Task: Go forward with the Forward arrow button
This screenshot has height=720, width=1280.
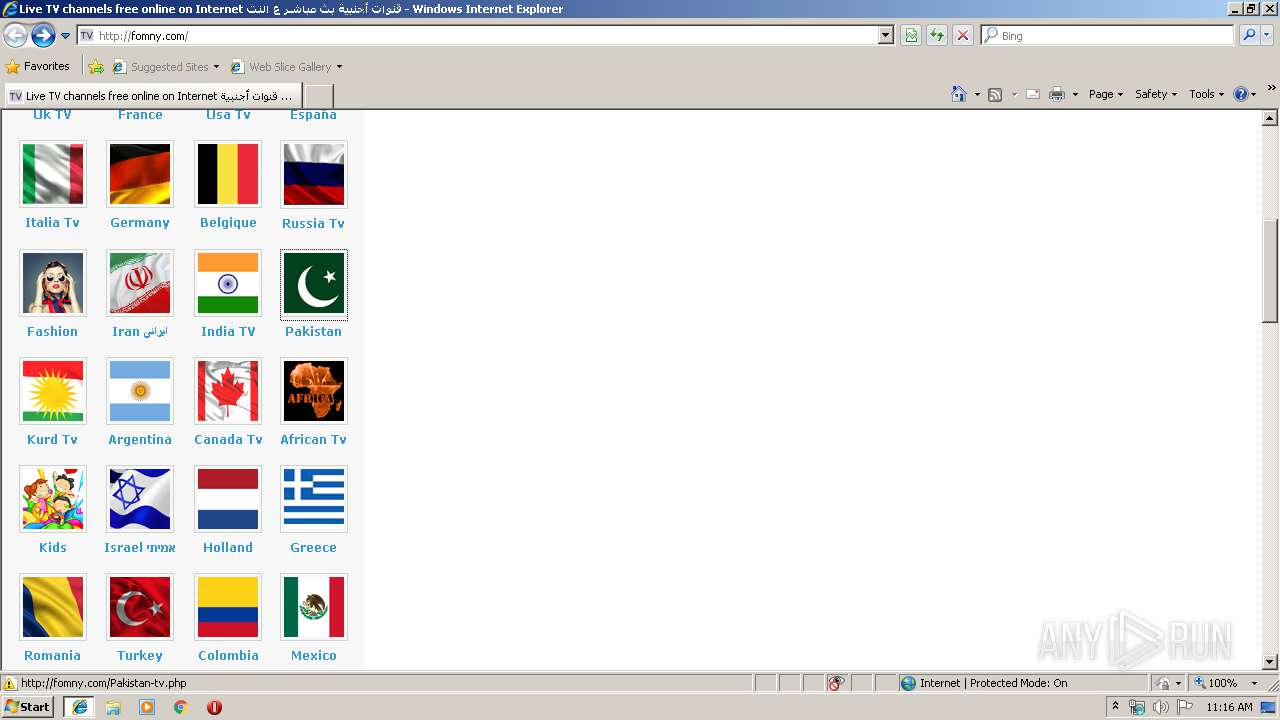Action: 43,35
